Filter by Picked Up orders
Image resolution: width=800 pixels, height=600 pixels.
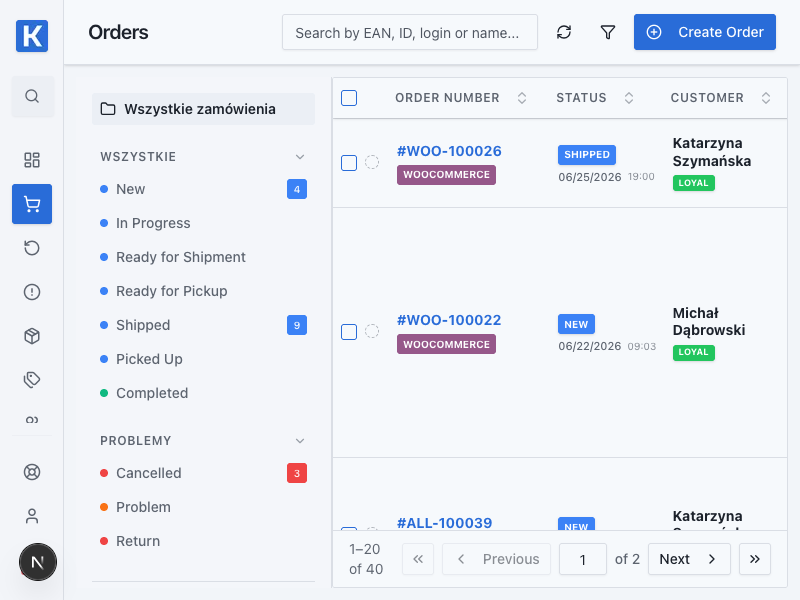[x=203, y=359]
